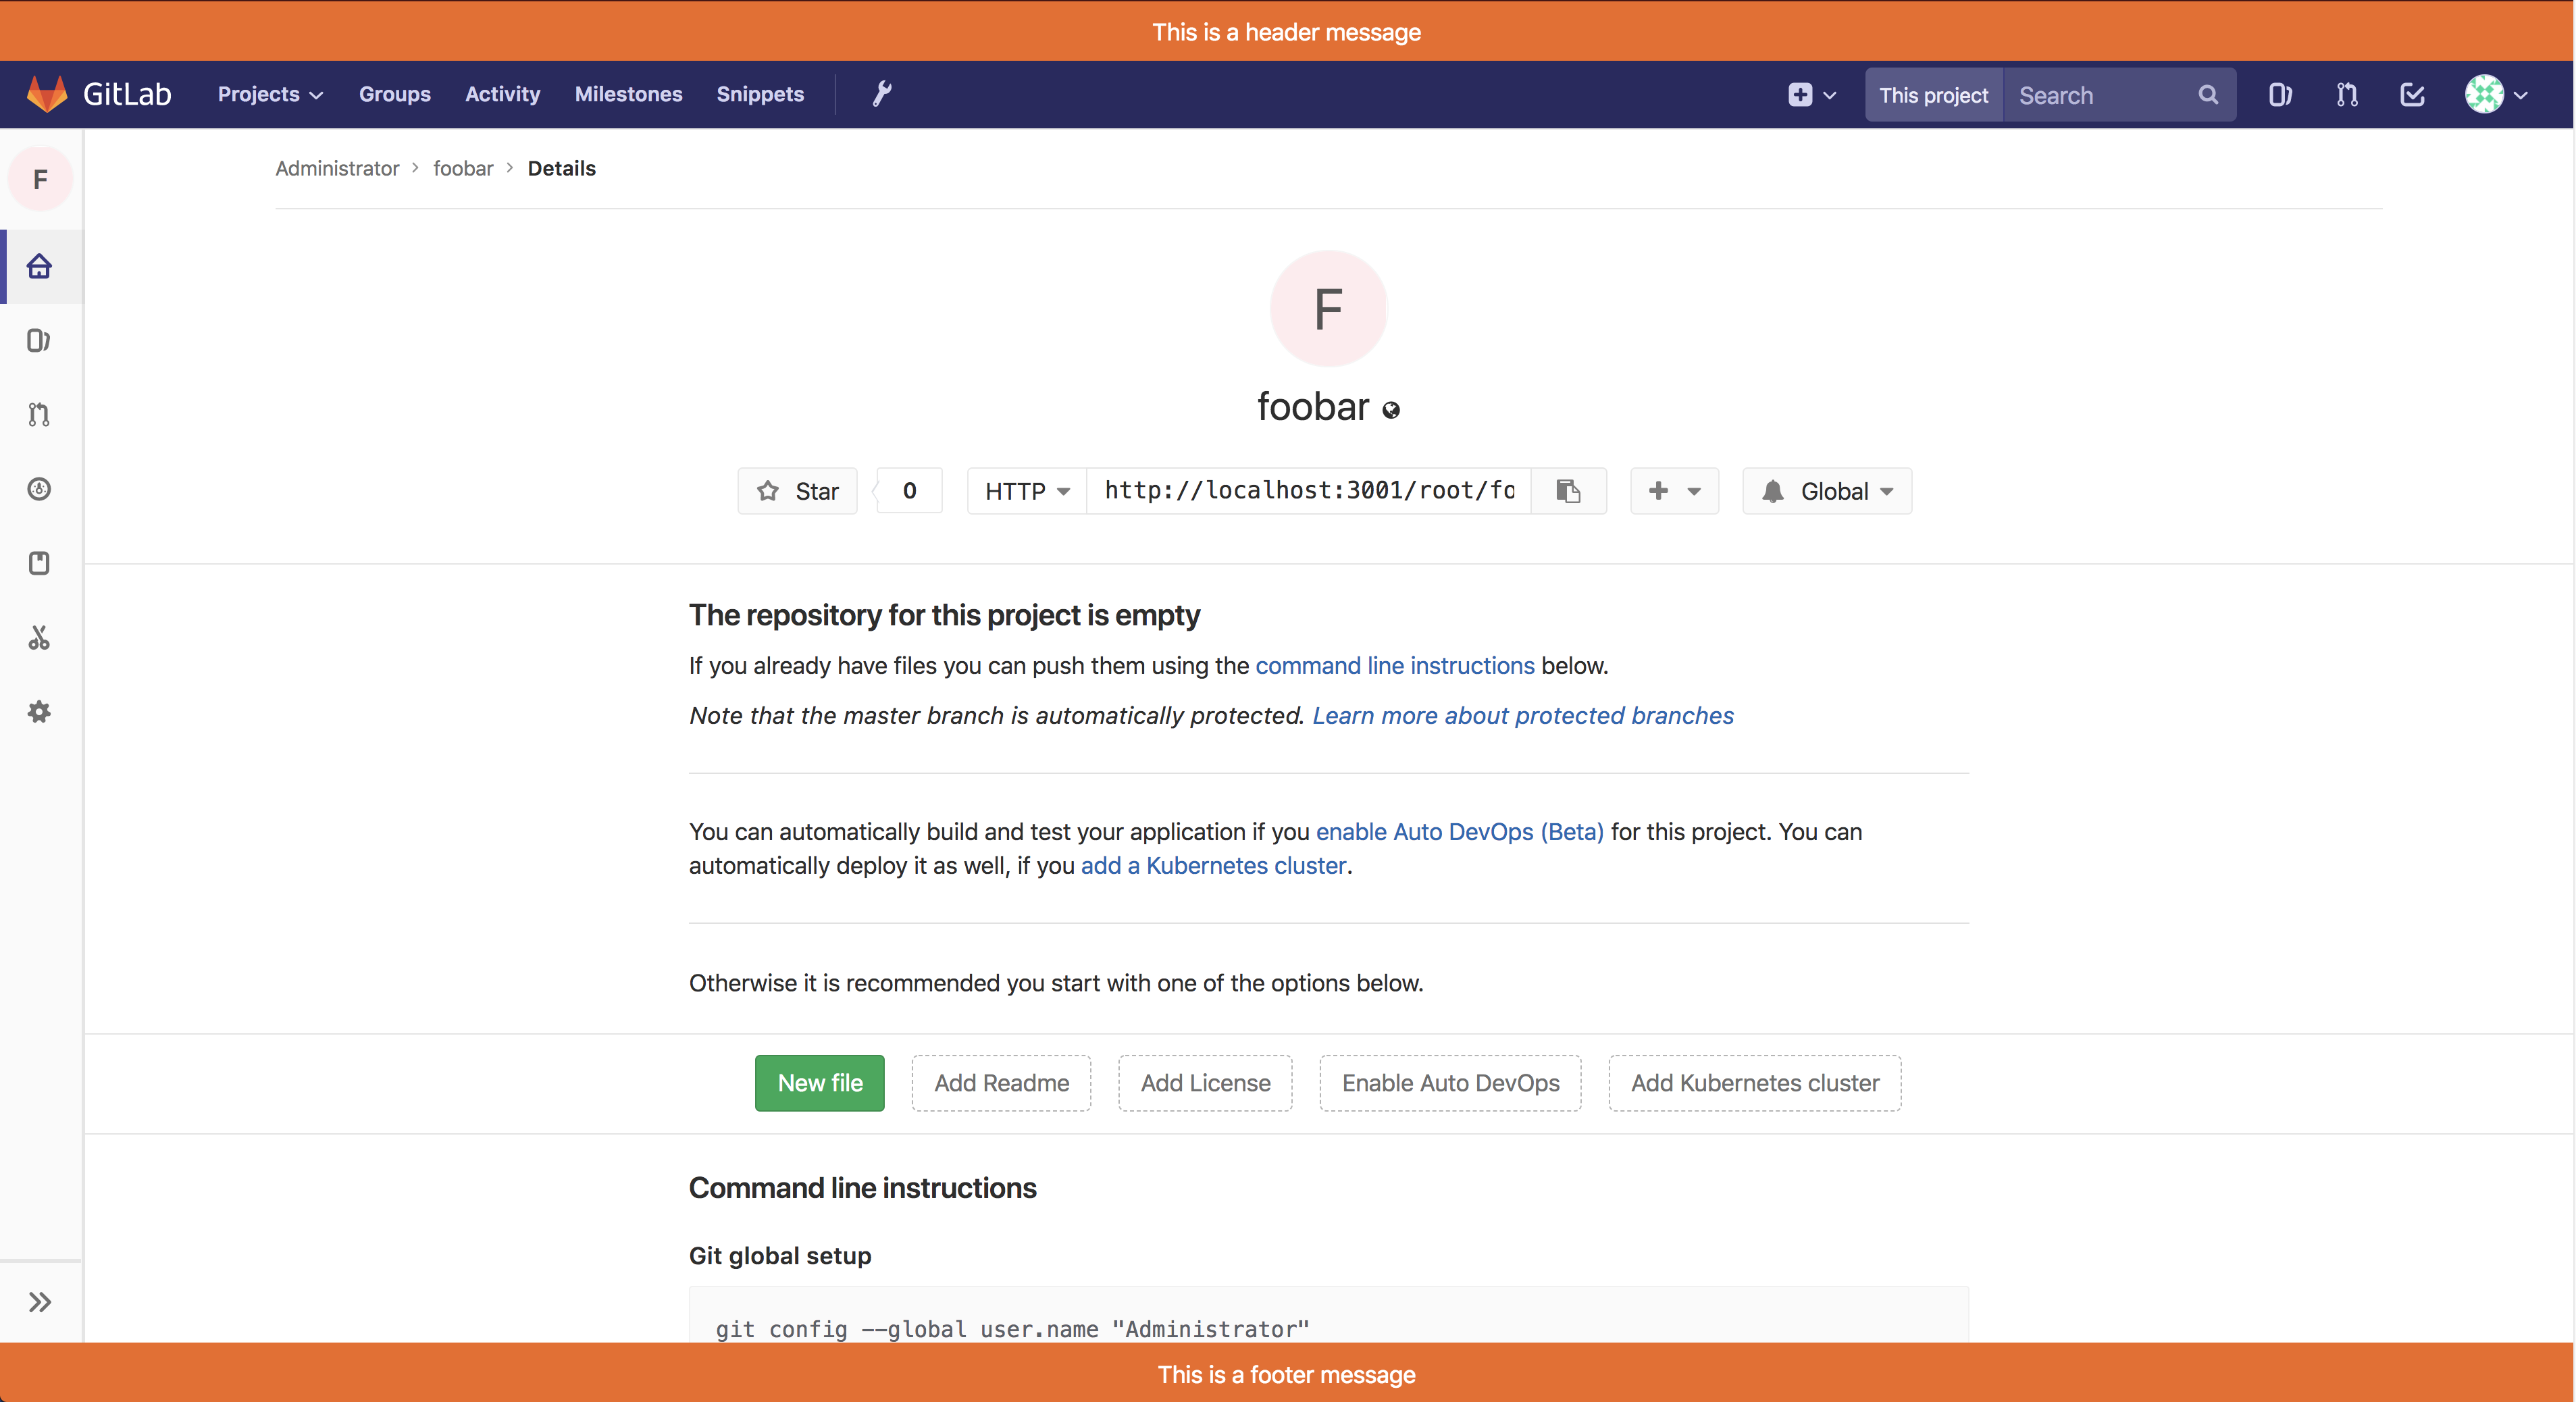Click the merge requests sidebar icon
The width and height of the screenshot is (2576, 1402).
coord(41,415)
